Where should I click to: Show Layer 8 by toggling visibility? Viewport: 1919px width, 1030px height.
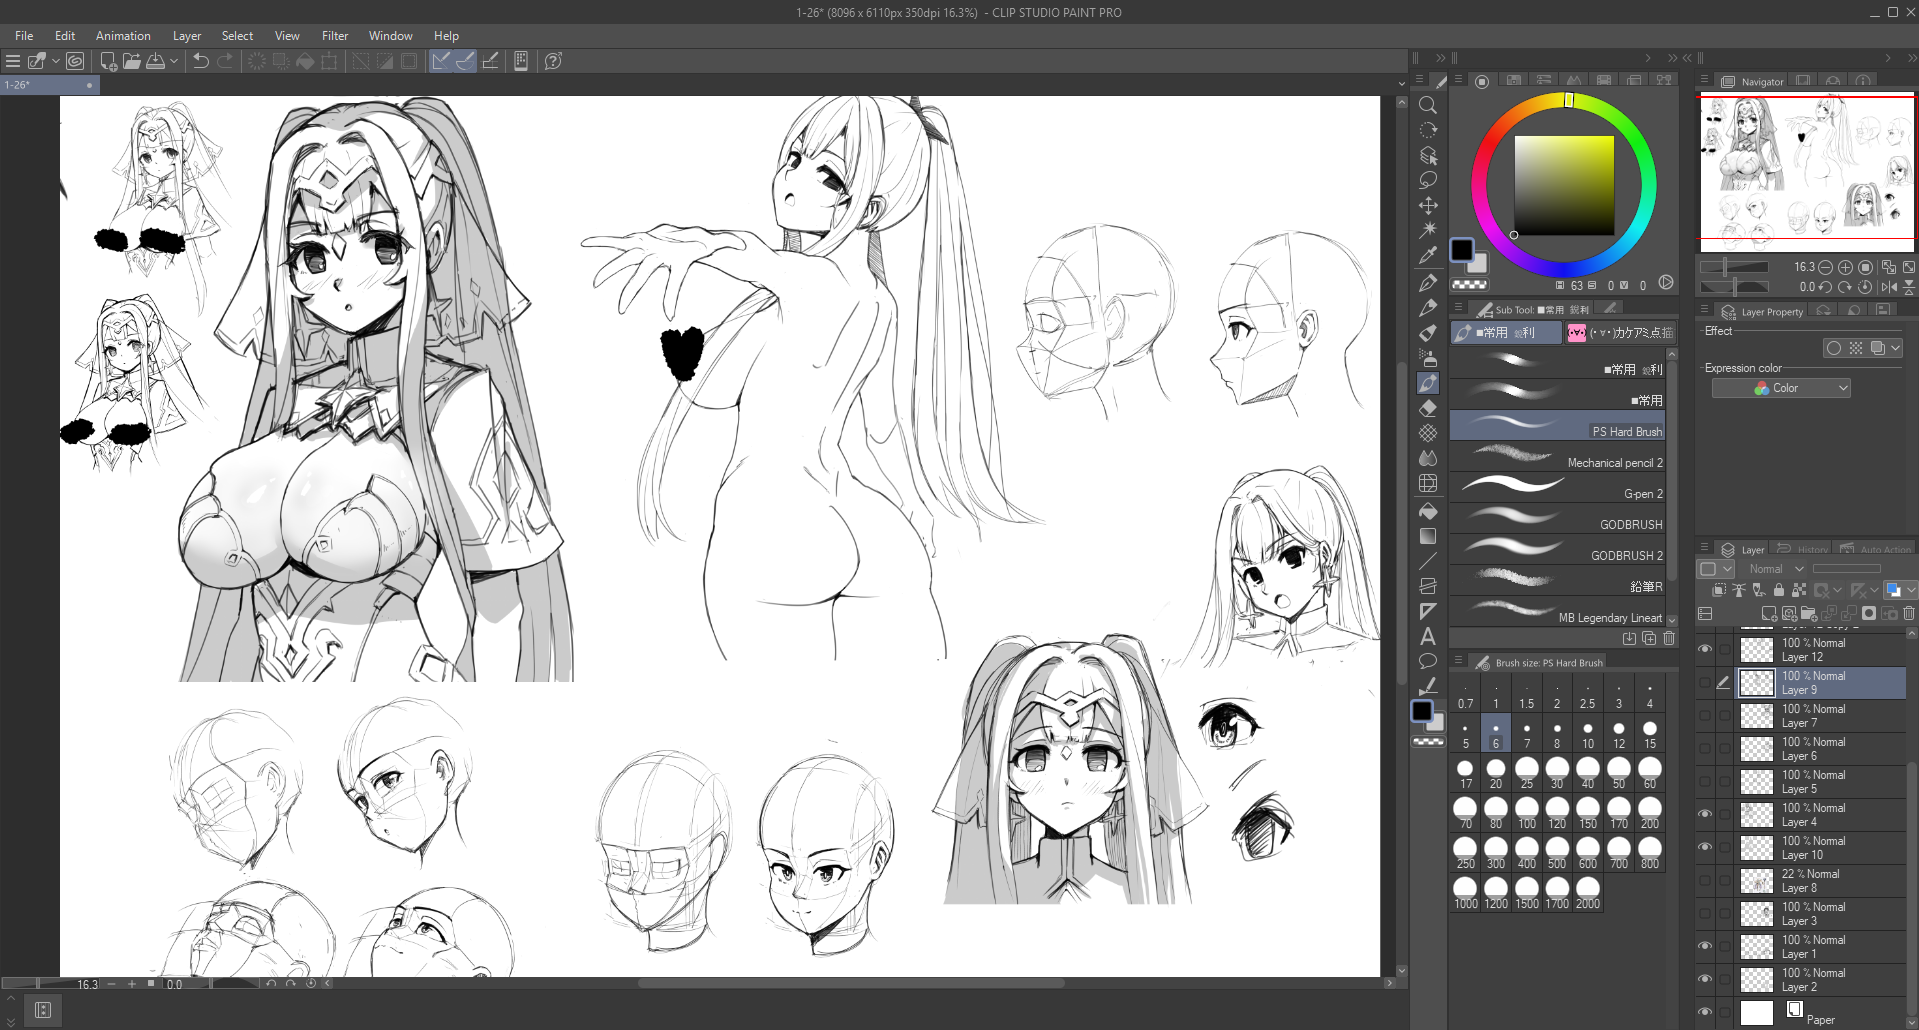[1705, 881]
